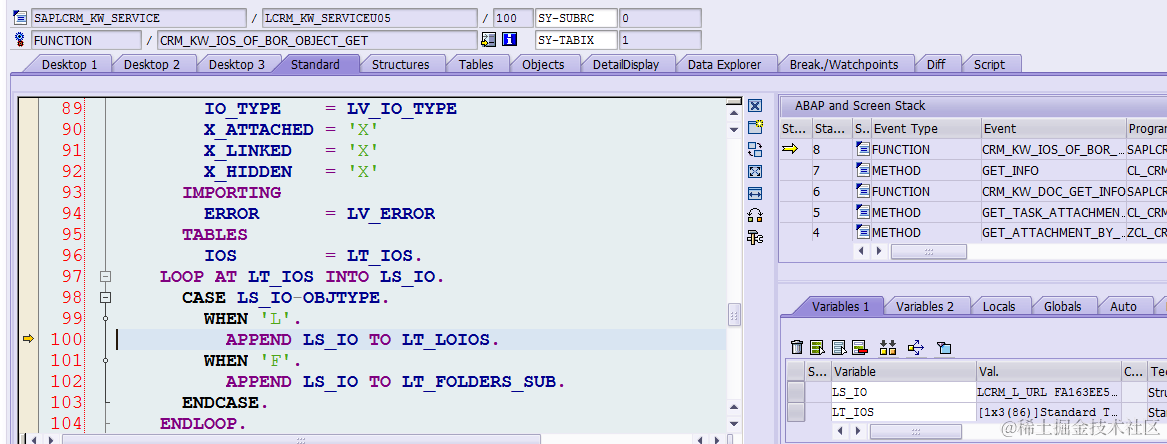The image size is (1167, 444).
Task: Click the green list insert icon
Action: coord(818,347)
